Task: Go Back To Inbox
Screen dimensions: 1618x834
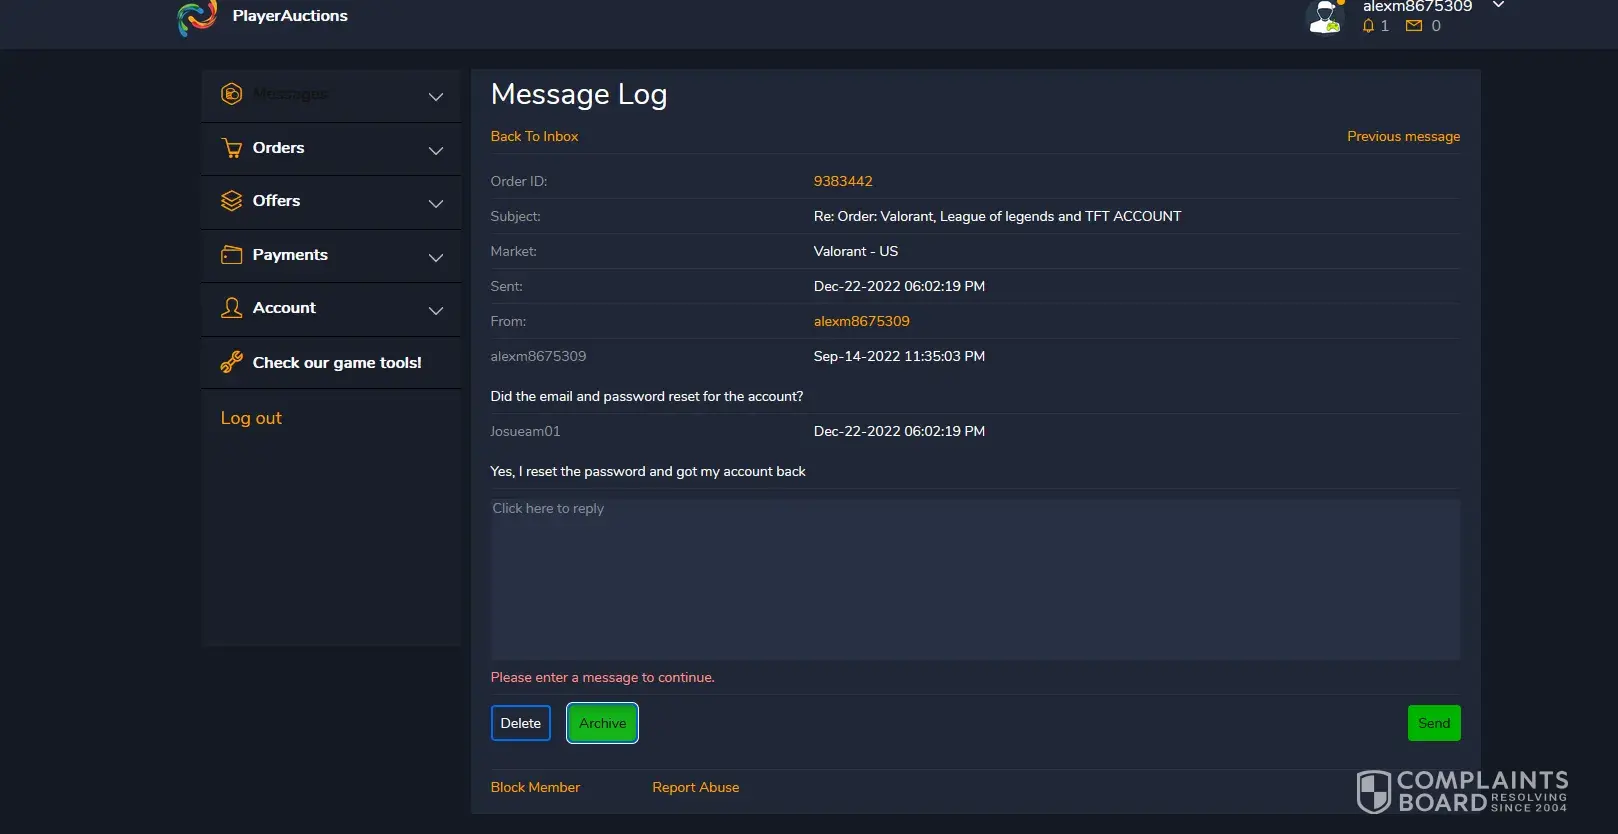Action: (534, 136)
